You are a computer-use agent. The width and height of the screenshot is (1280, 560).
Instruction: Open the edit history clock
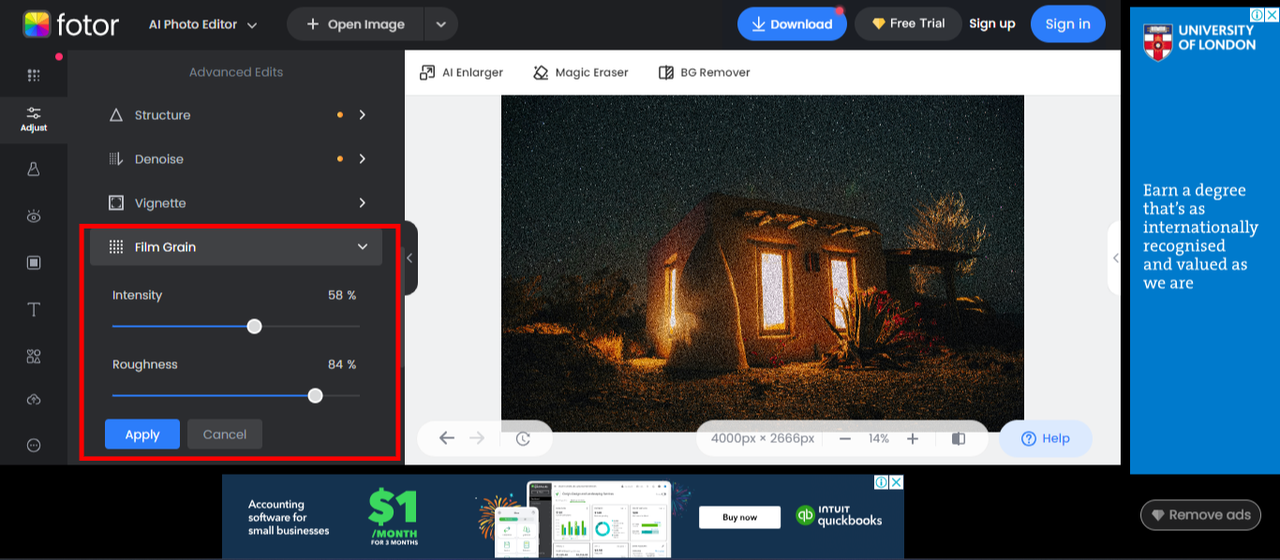[523, 438]
